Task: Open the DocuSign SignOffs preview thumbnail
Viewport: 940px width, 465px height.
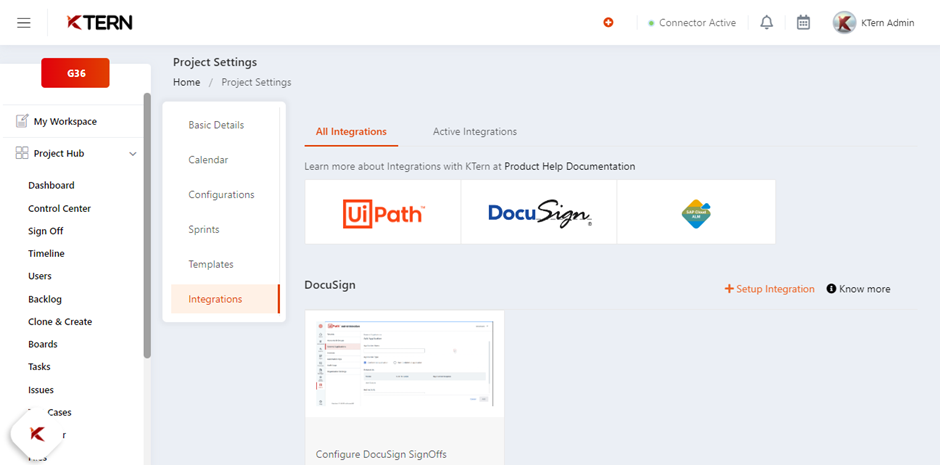Action: coord(405,364)
